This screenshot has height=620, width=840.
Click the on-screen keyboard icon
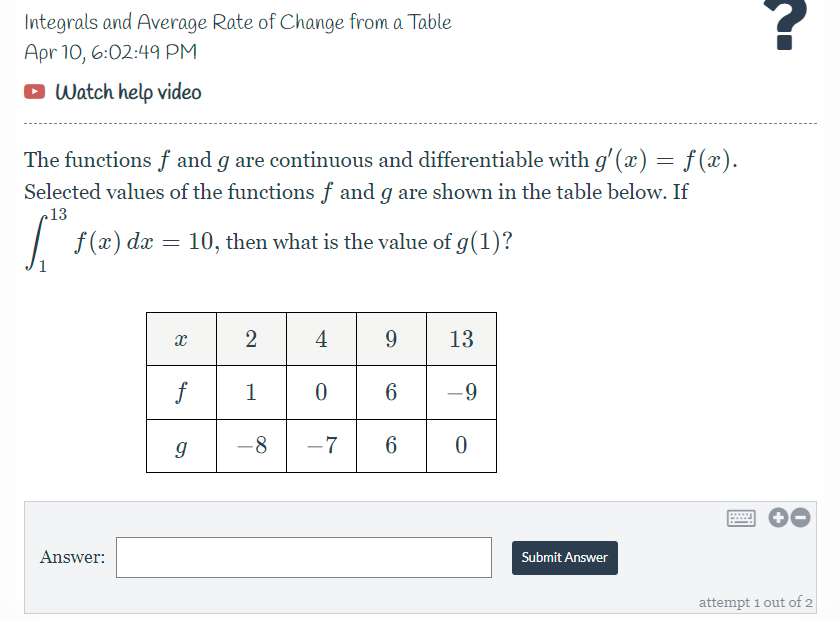pyautogui.click(x=741, y=518)
